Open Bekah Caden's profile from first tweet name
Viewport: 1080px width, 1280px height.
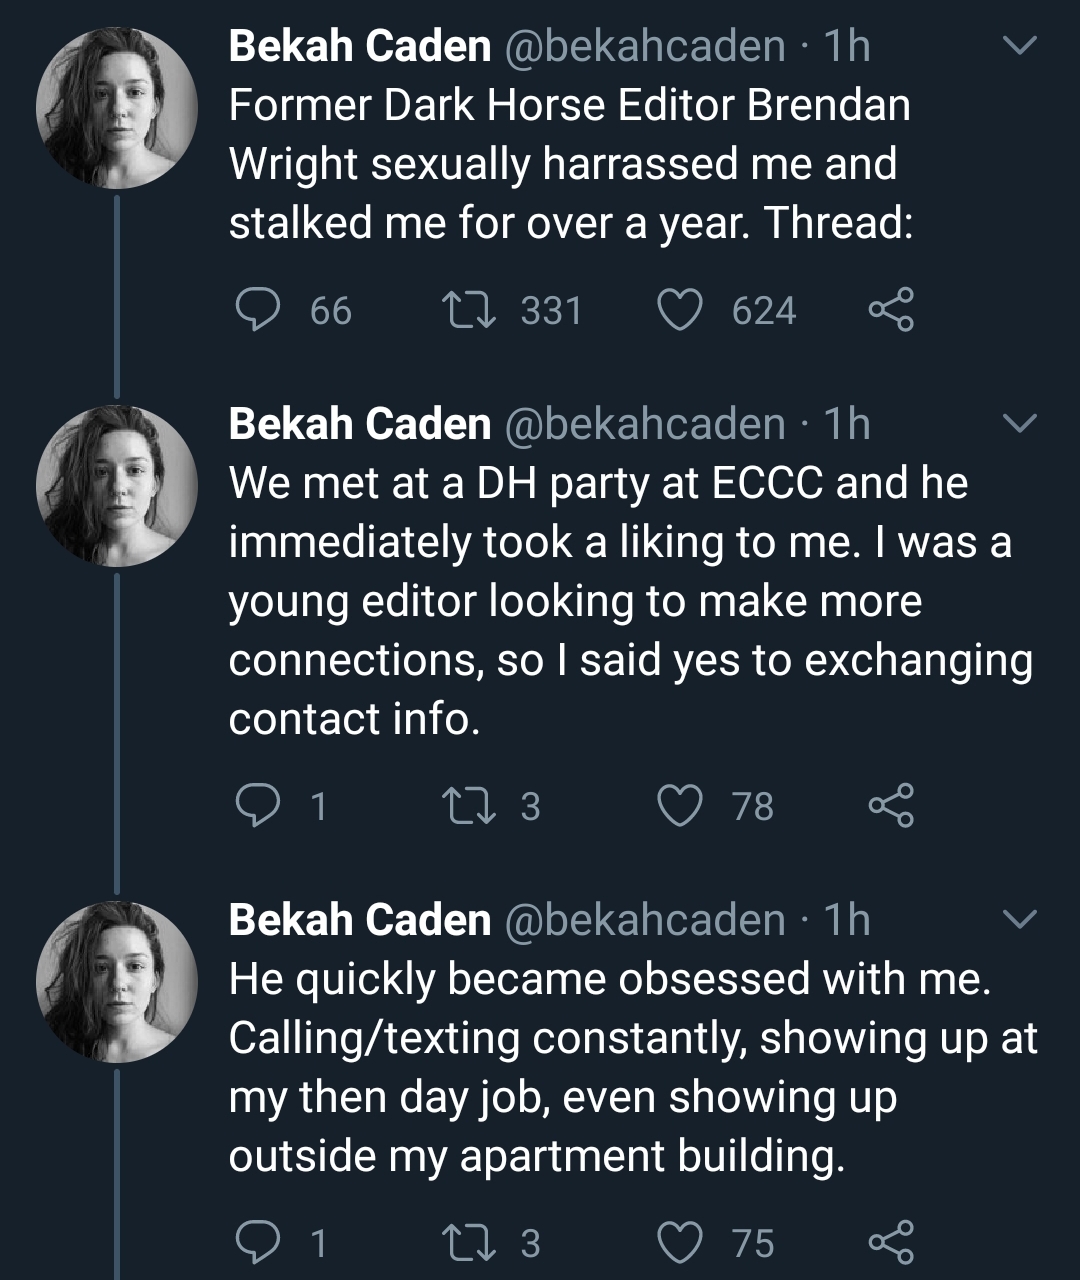click(x=360, y=47)
